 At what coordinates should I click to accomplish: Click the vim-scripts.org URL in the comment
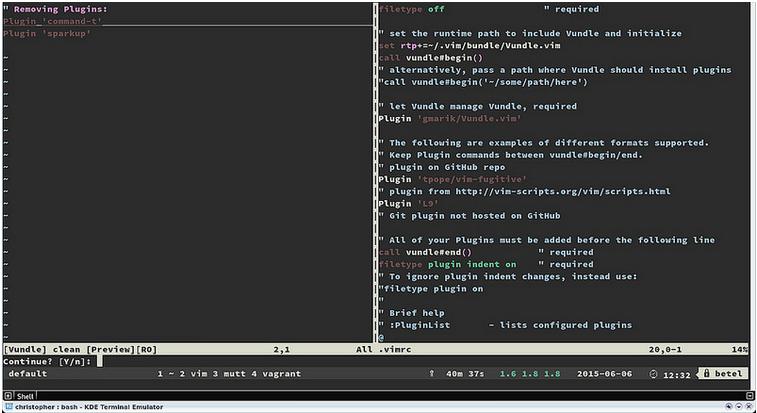(563, 191)
